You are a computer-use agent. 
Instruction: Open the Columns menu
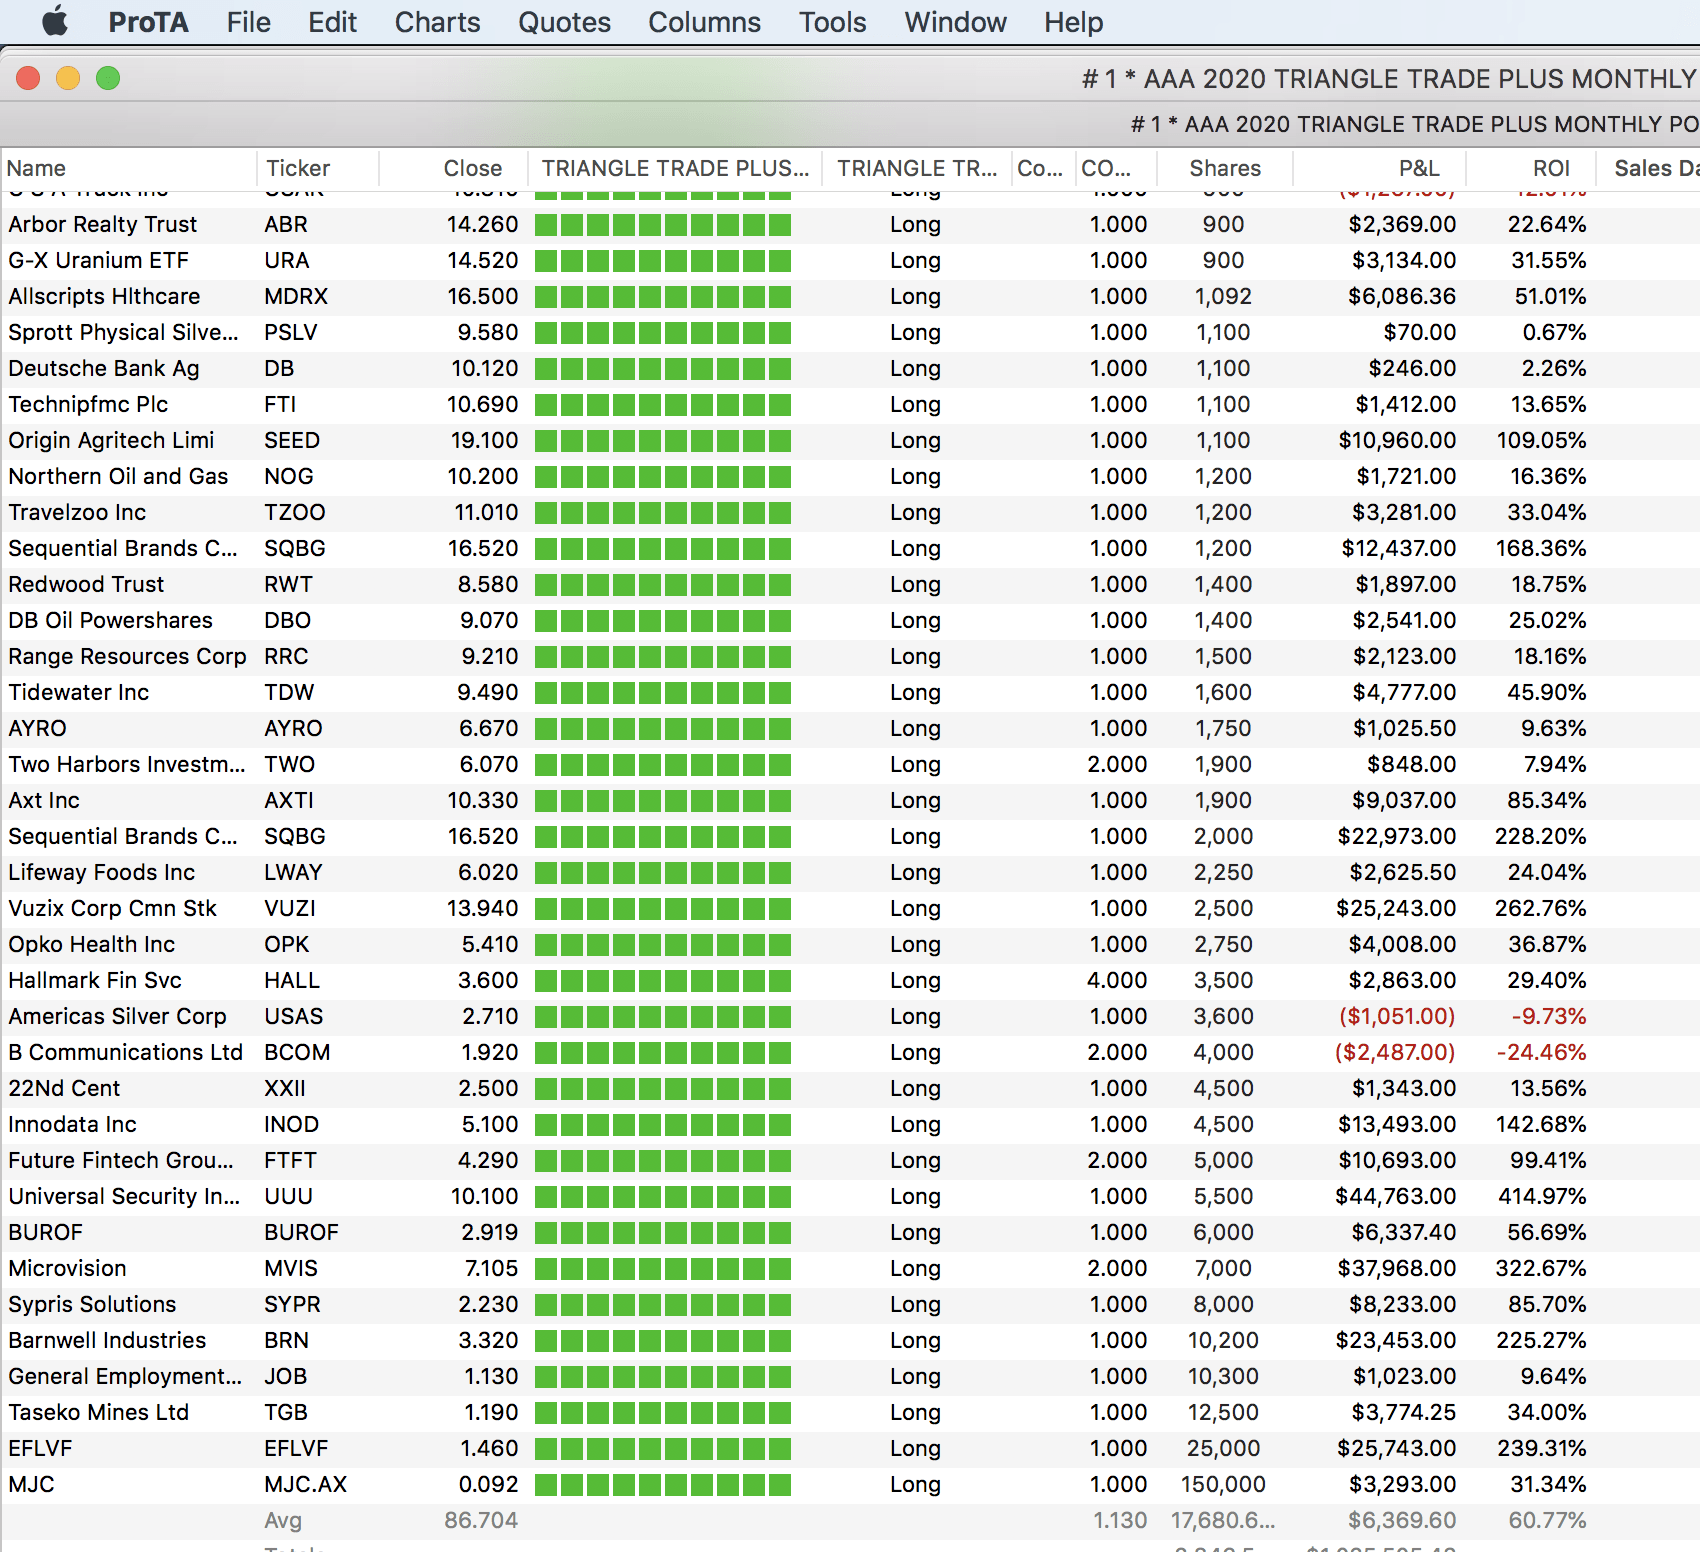[x=704, y=22]
